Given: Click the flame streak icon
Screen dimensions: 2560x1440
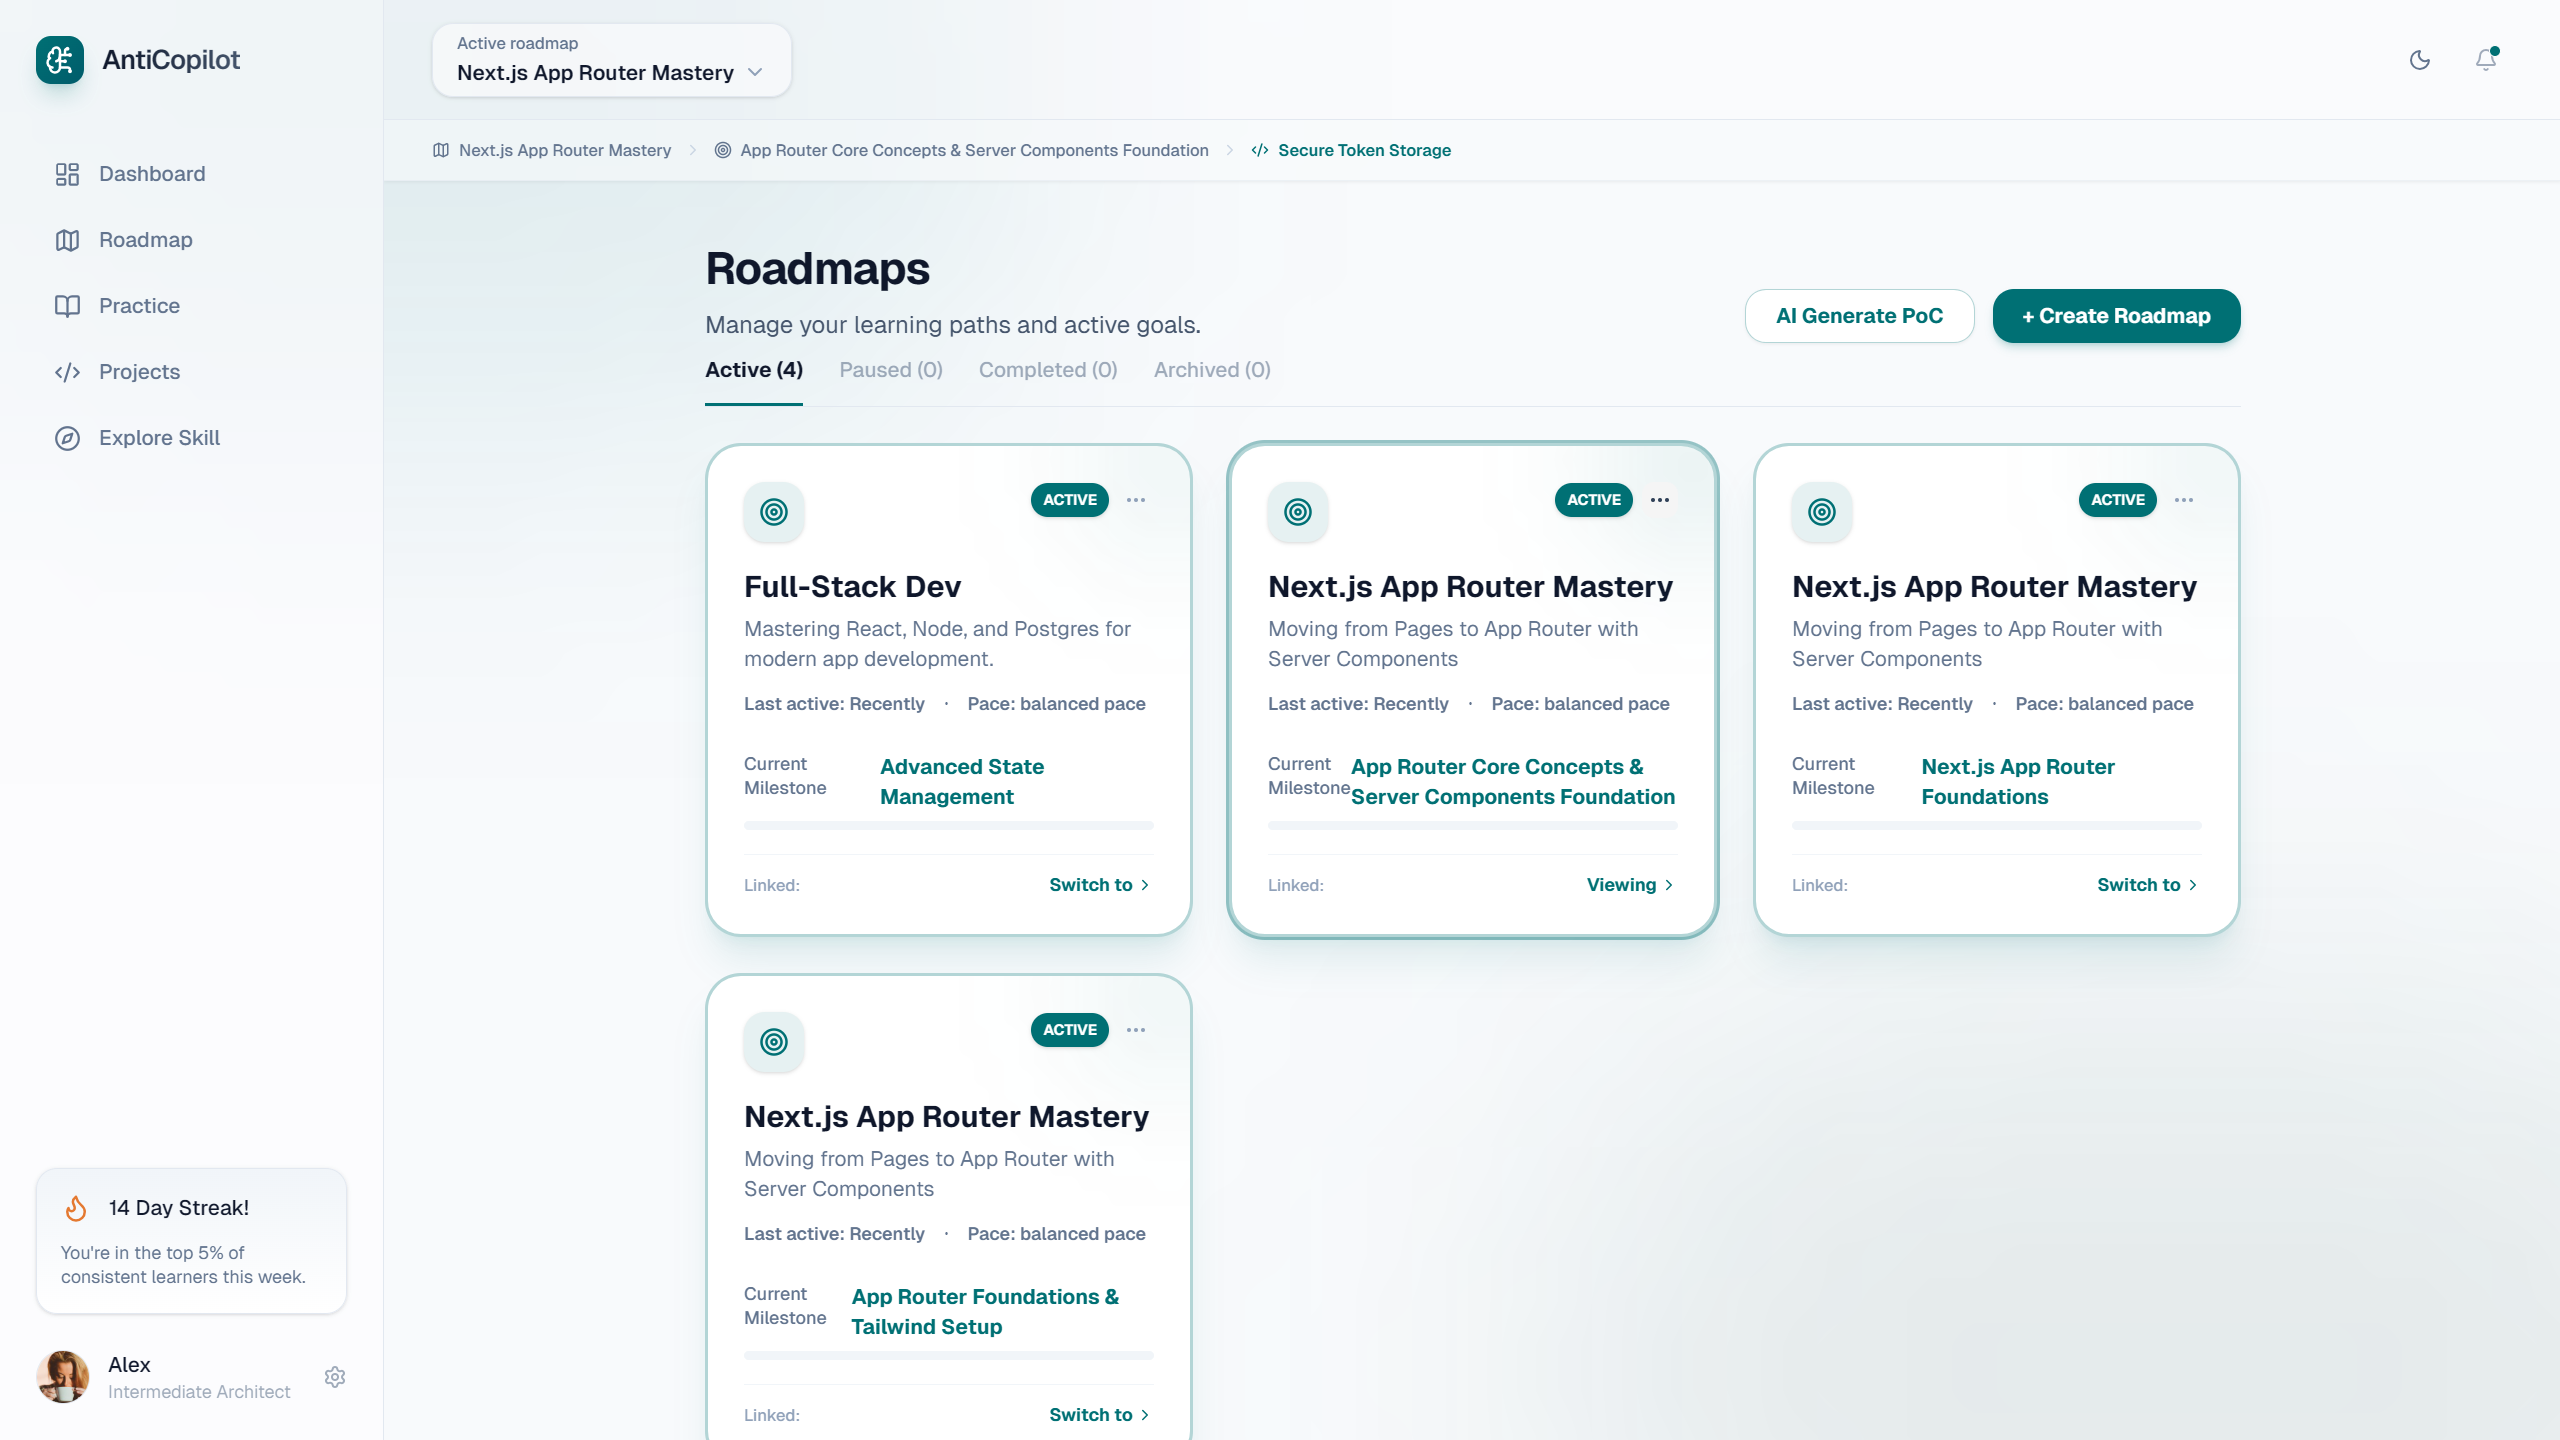Looking at the screenshot, I should click(x=76, y=1208).
